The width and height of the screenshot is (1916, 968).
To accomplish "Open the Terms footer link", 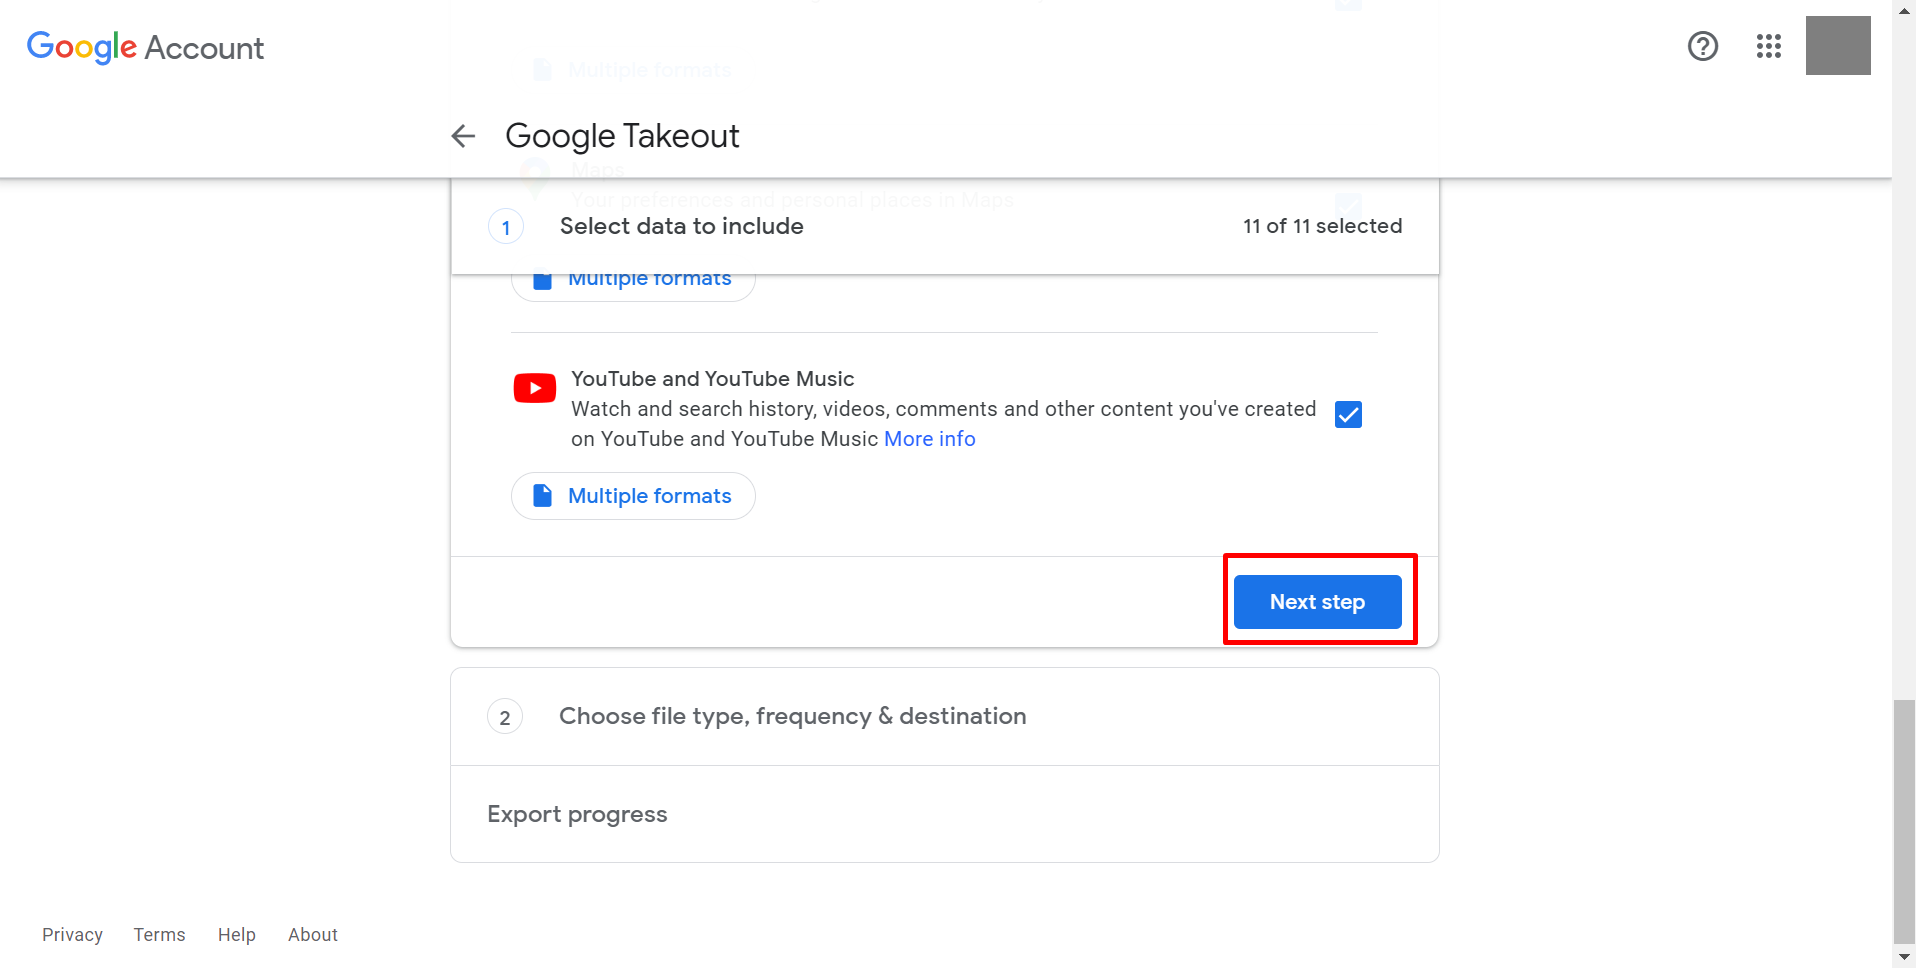I will pos(159,935).
